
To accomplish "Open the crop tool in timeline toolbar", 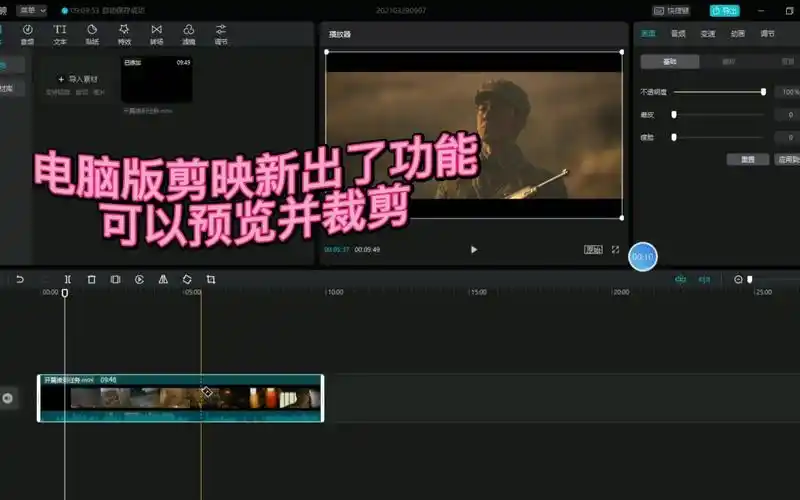I will [x=211, y=279].
